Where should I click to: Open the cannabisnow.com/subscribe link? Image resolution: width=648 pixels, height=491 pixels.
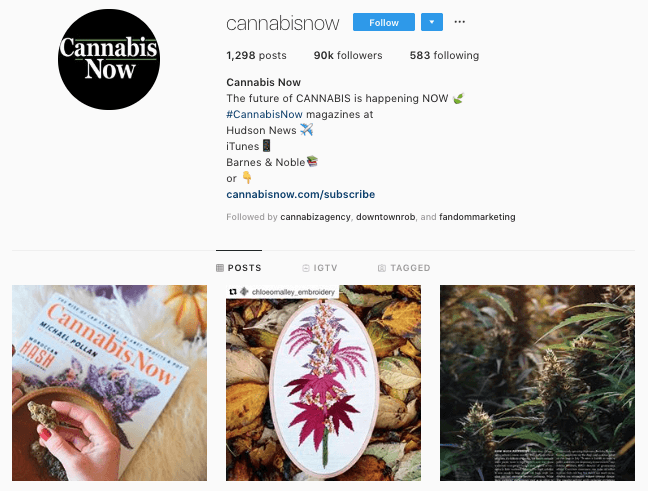pyautogui.click(x=300, y=194)
